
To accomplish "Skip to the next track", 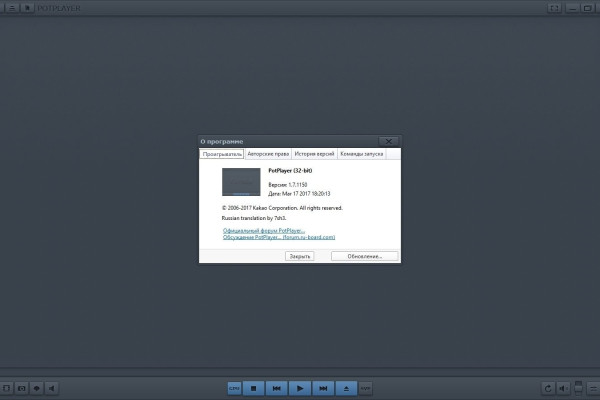I will click(323, 387).
